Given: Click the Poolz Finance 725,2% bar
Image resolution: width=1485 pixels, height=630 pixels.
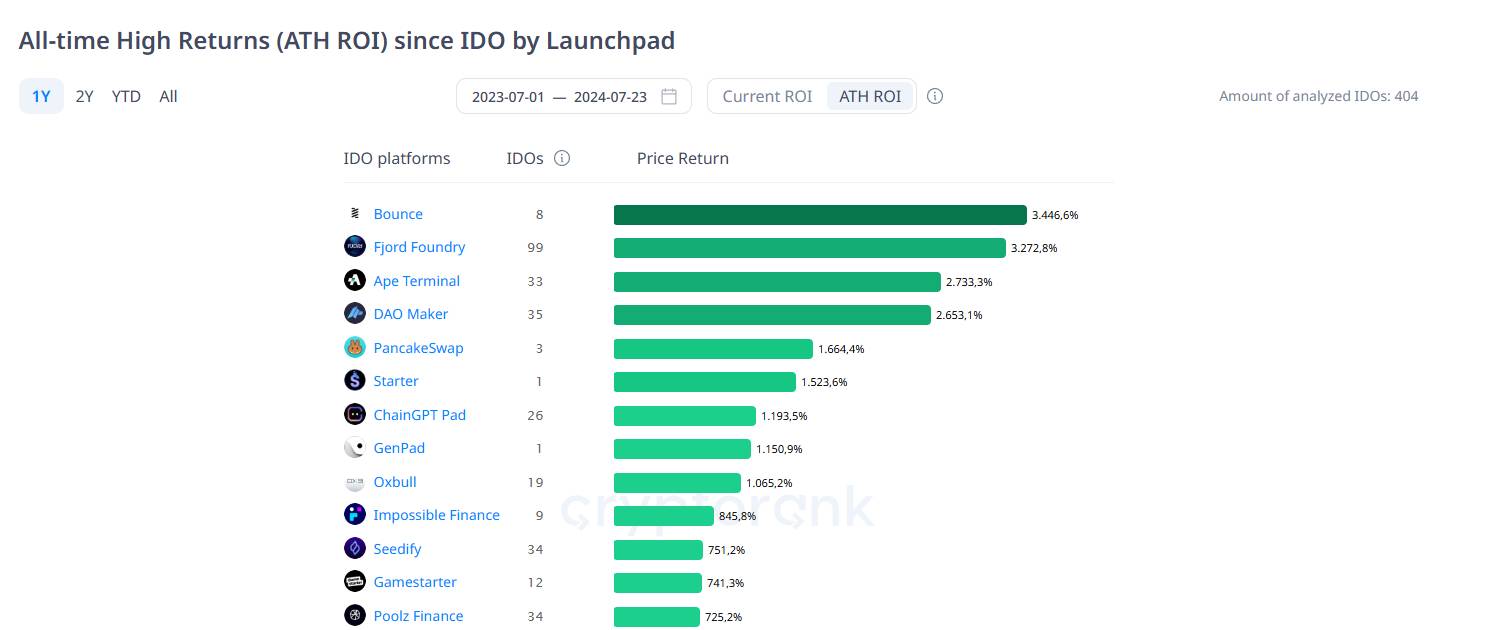Looking at the screenshot, I should coord(657,617).
